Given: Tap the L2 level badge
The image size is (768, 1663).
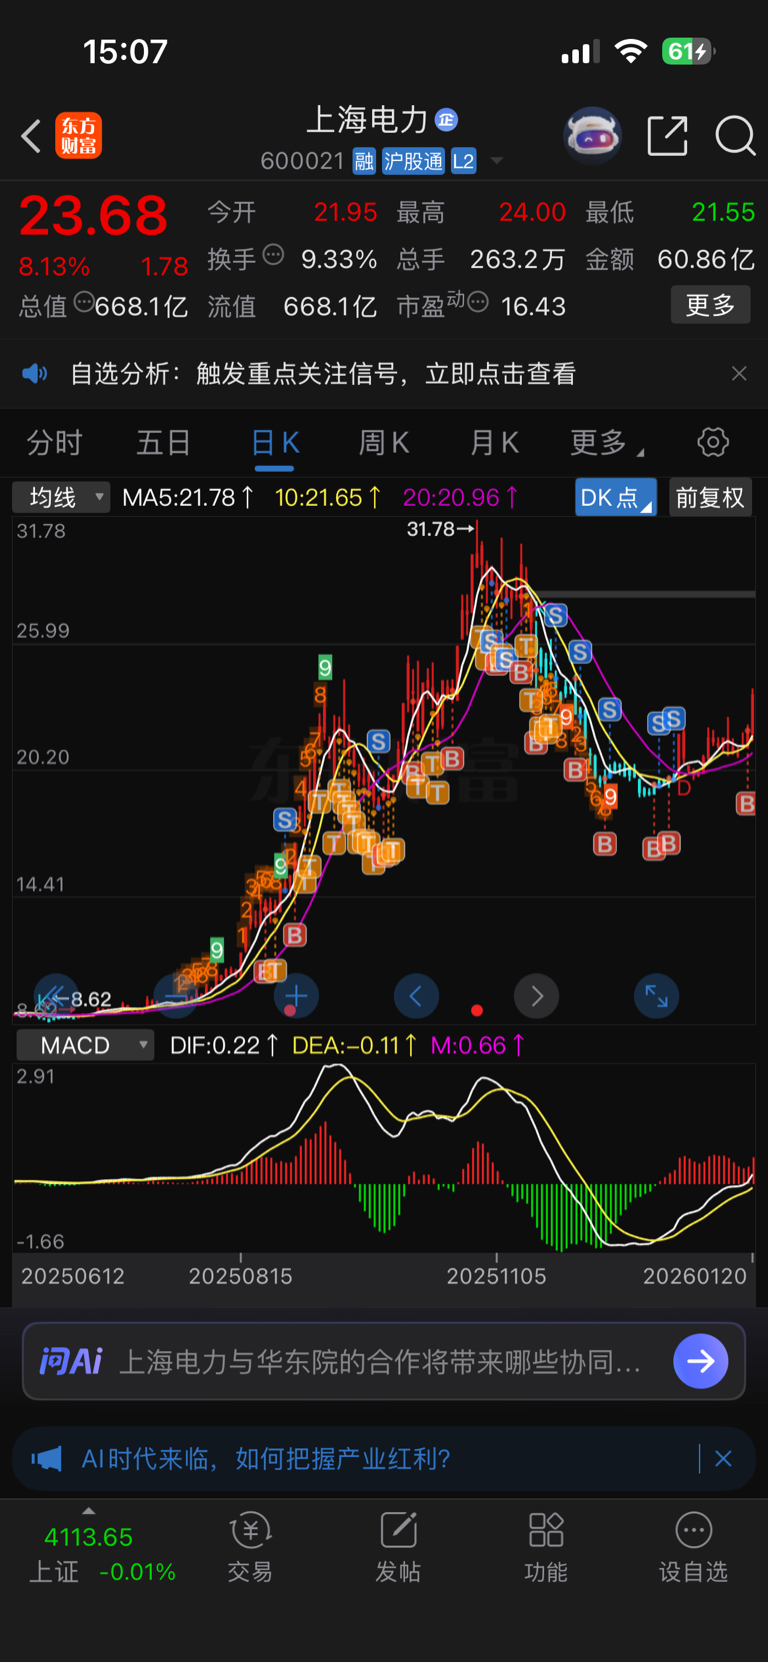Looking at the screenshot, I should pyautogui.click(x=463, y=161).
